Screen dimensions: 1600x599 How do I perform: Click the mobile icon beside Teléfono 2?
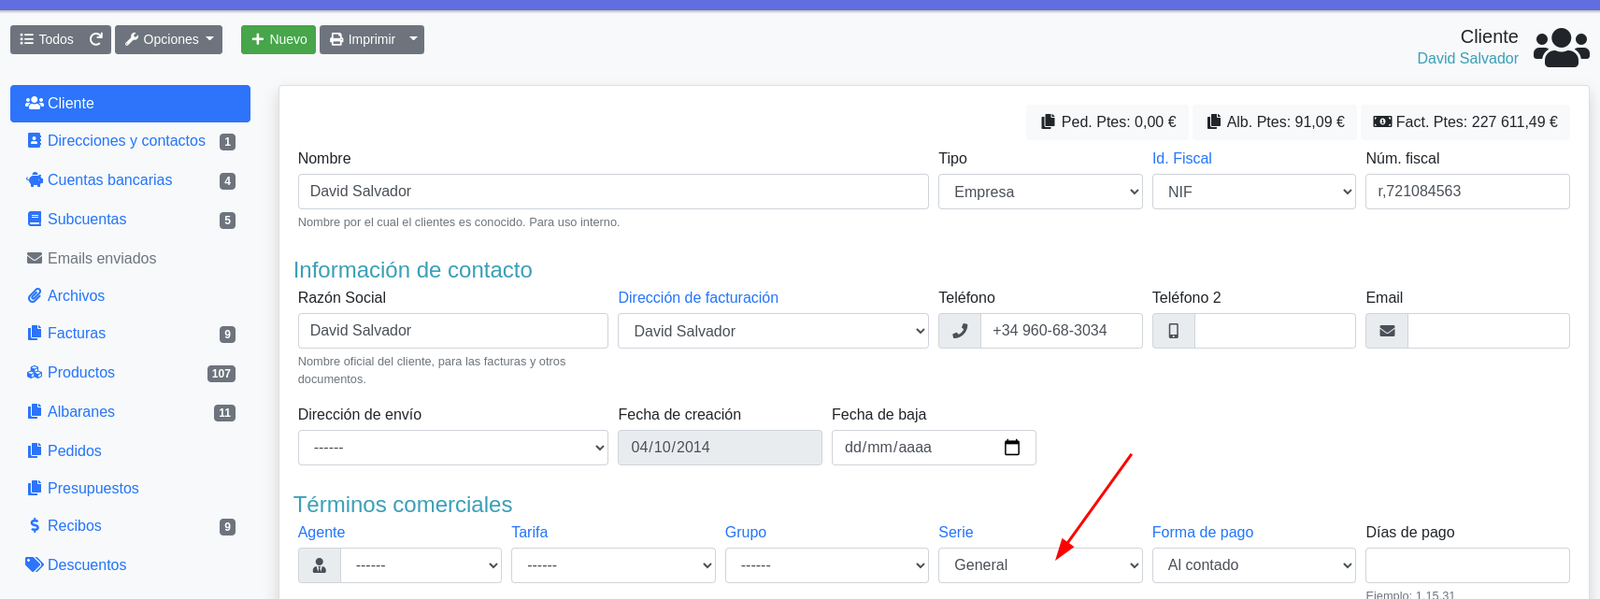point(1174,331)
